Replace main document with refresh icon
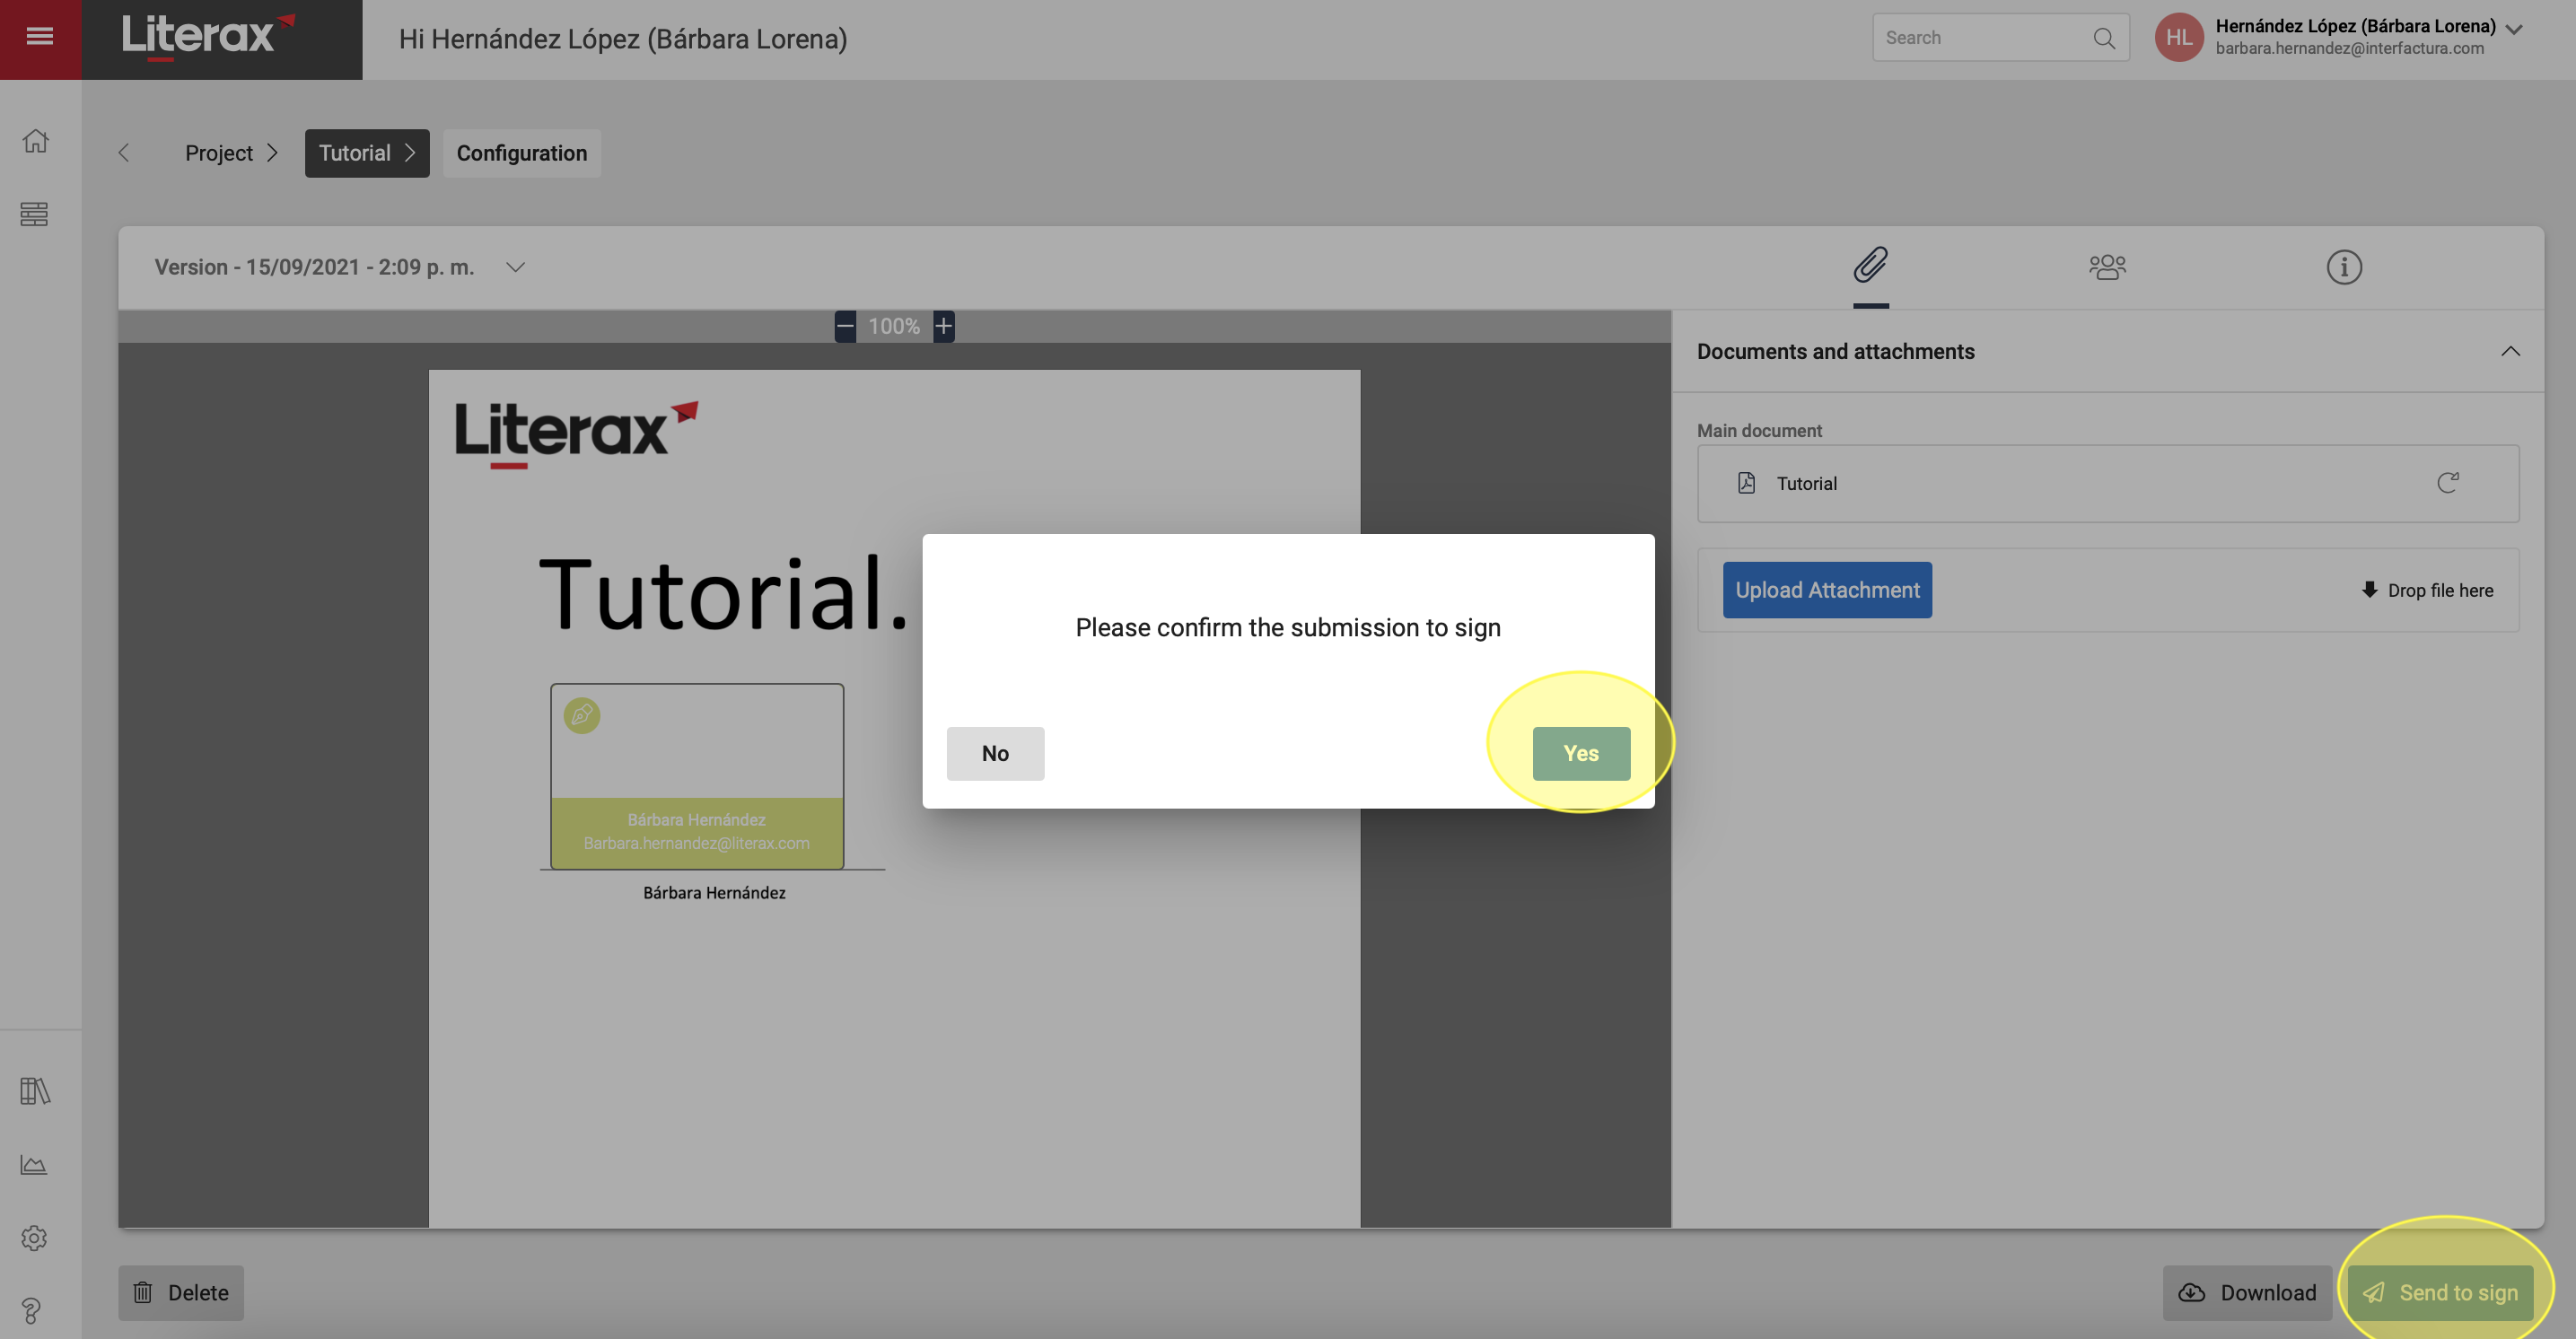This screenshot has height=1339, width=2576. 2447,483
